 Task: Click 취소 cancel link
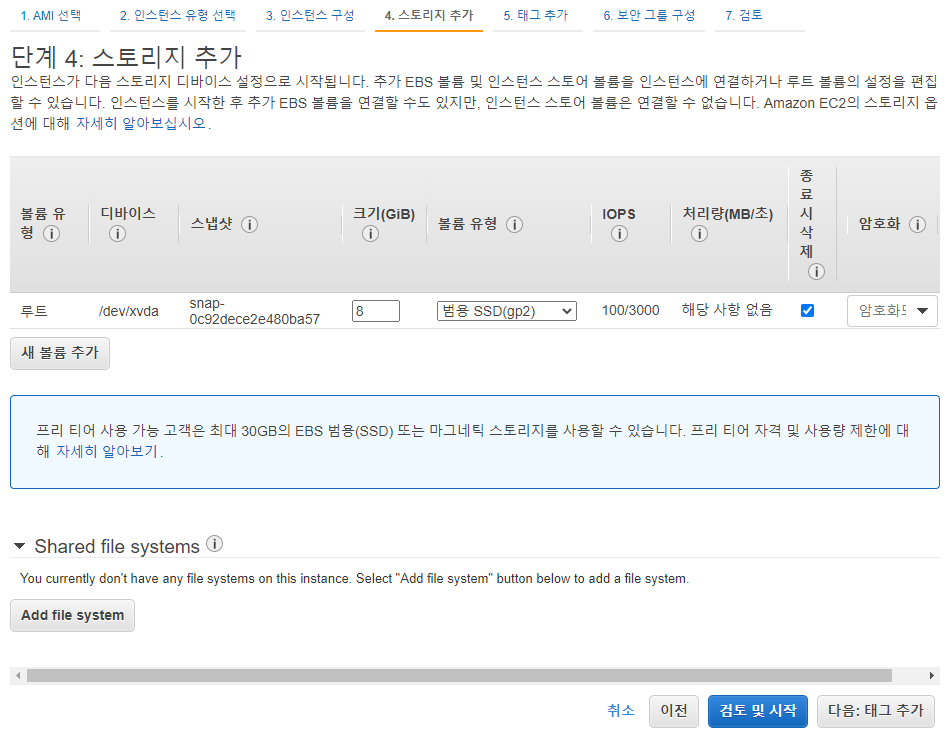pos(621,710)
